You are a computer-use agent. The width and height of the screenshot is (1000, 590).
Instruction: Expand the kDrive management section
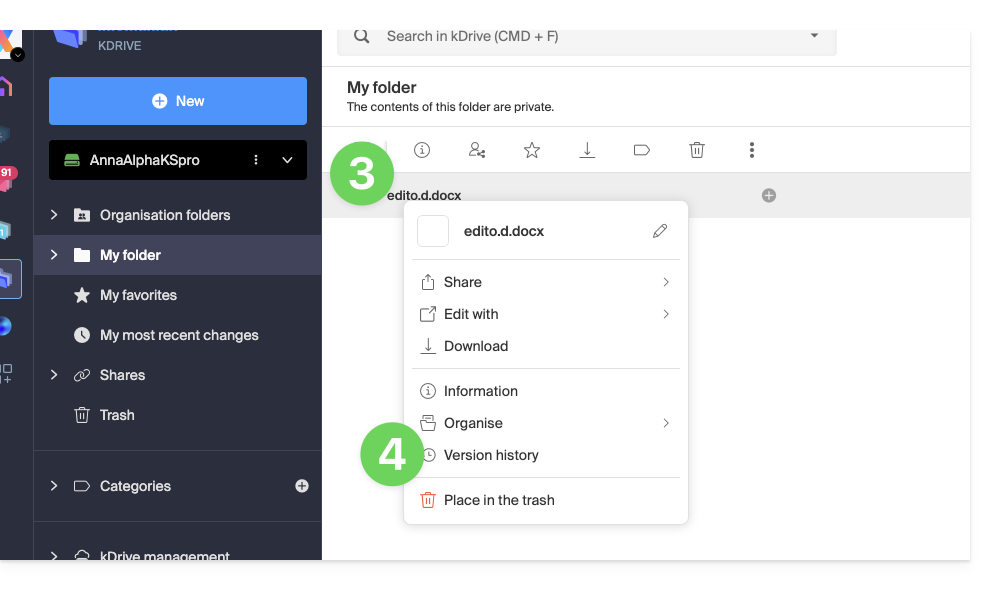54,556
